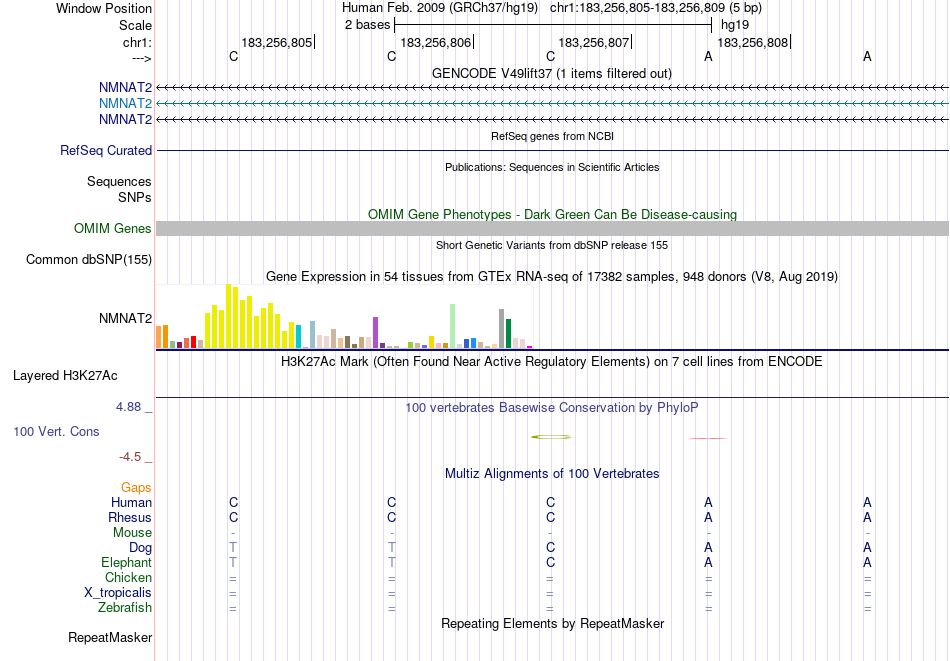Select the light-blue NMNAT2 transcript label
Image resolution: width=950 pixels, height=661 pixels.
click(x=125, y=104)
